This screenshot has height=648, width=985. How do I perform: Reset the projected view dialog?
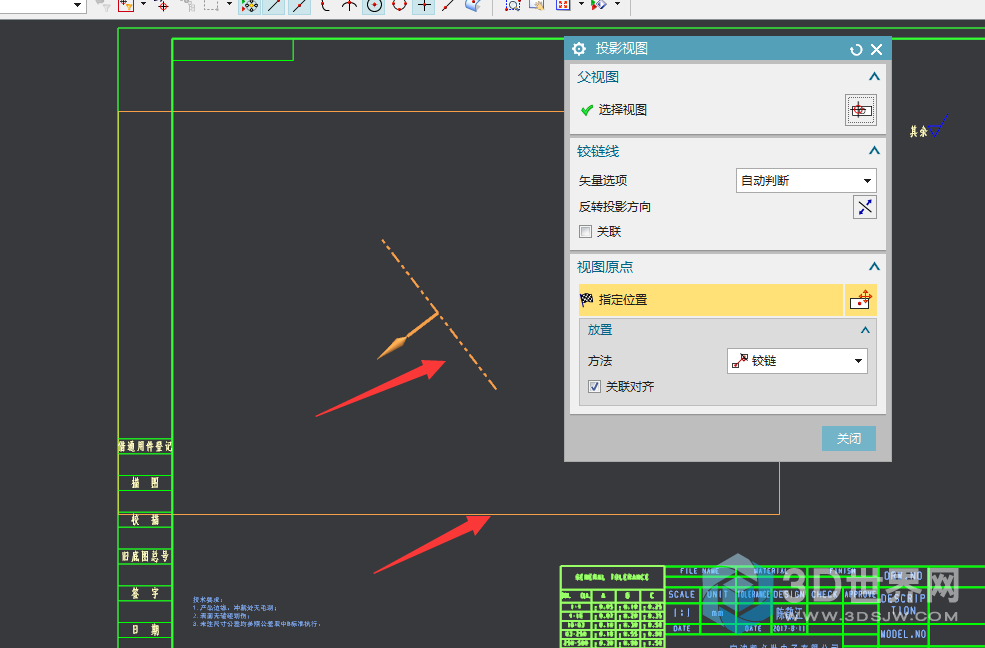pyautogui.click(x=856, y=50)
